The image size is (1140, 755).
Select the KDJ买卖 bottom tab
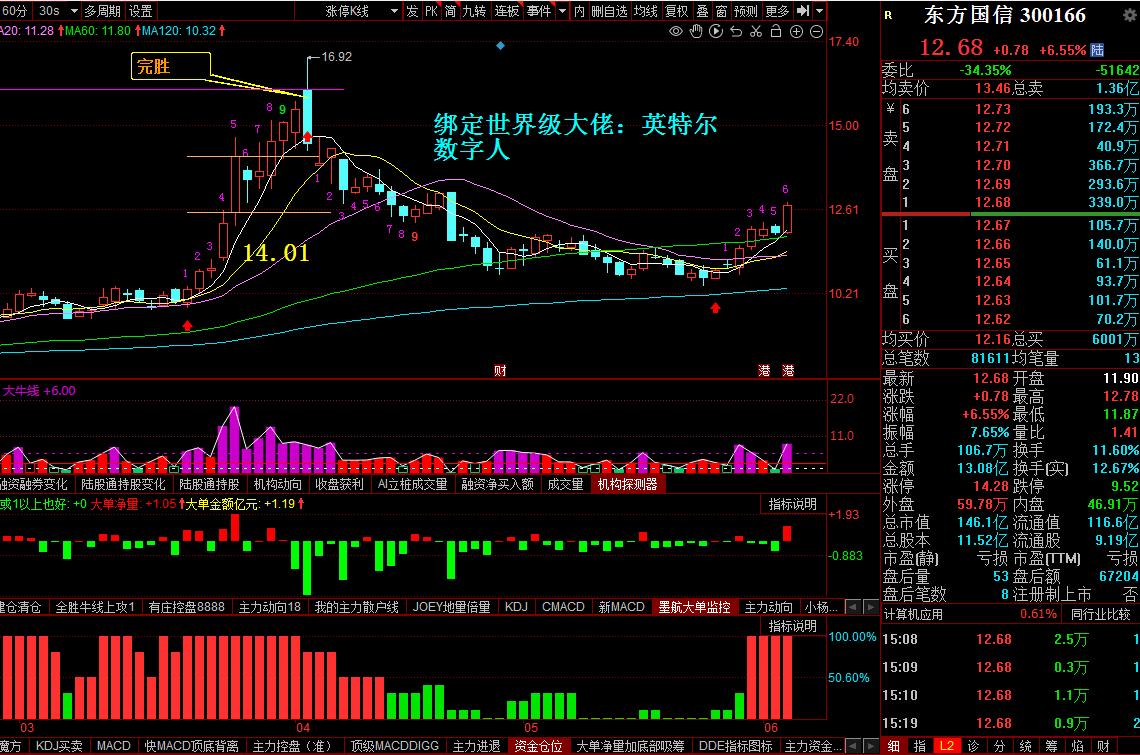point(60,746)
